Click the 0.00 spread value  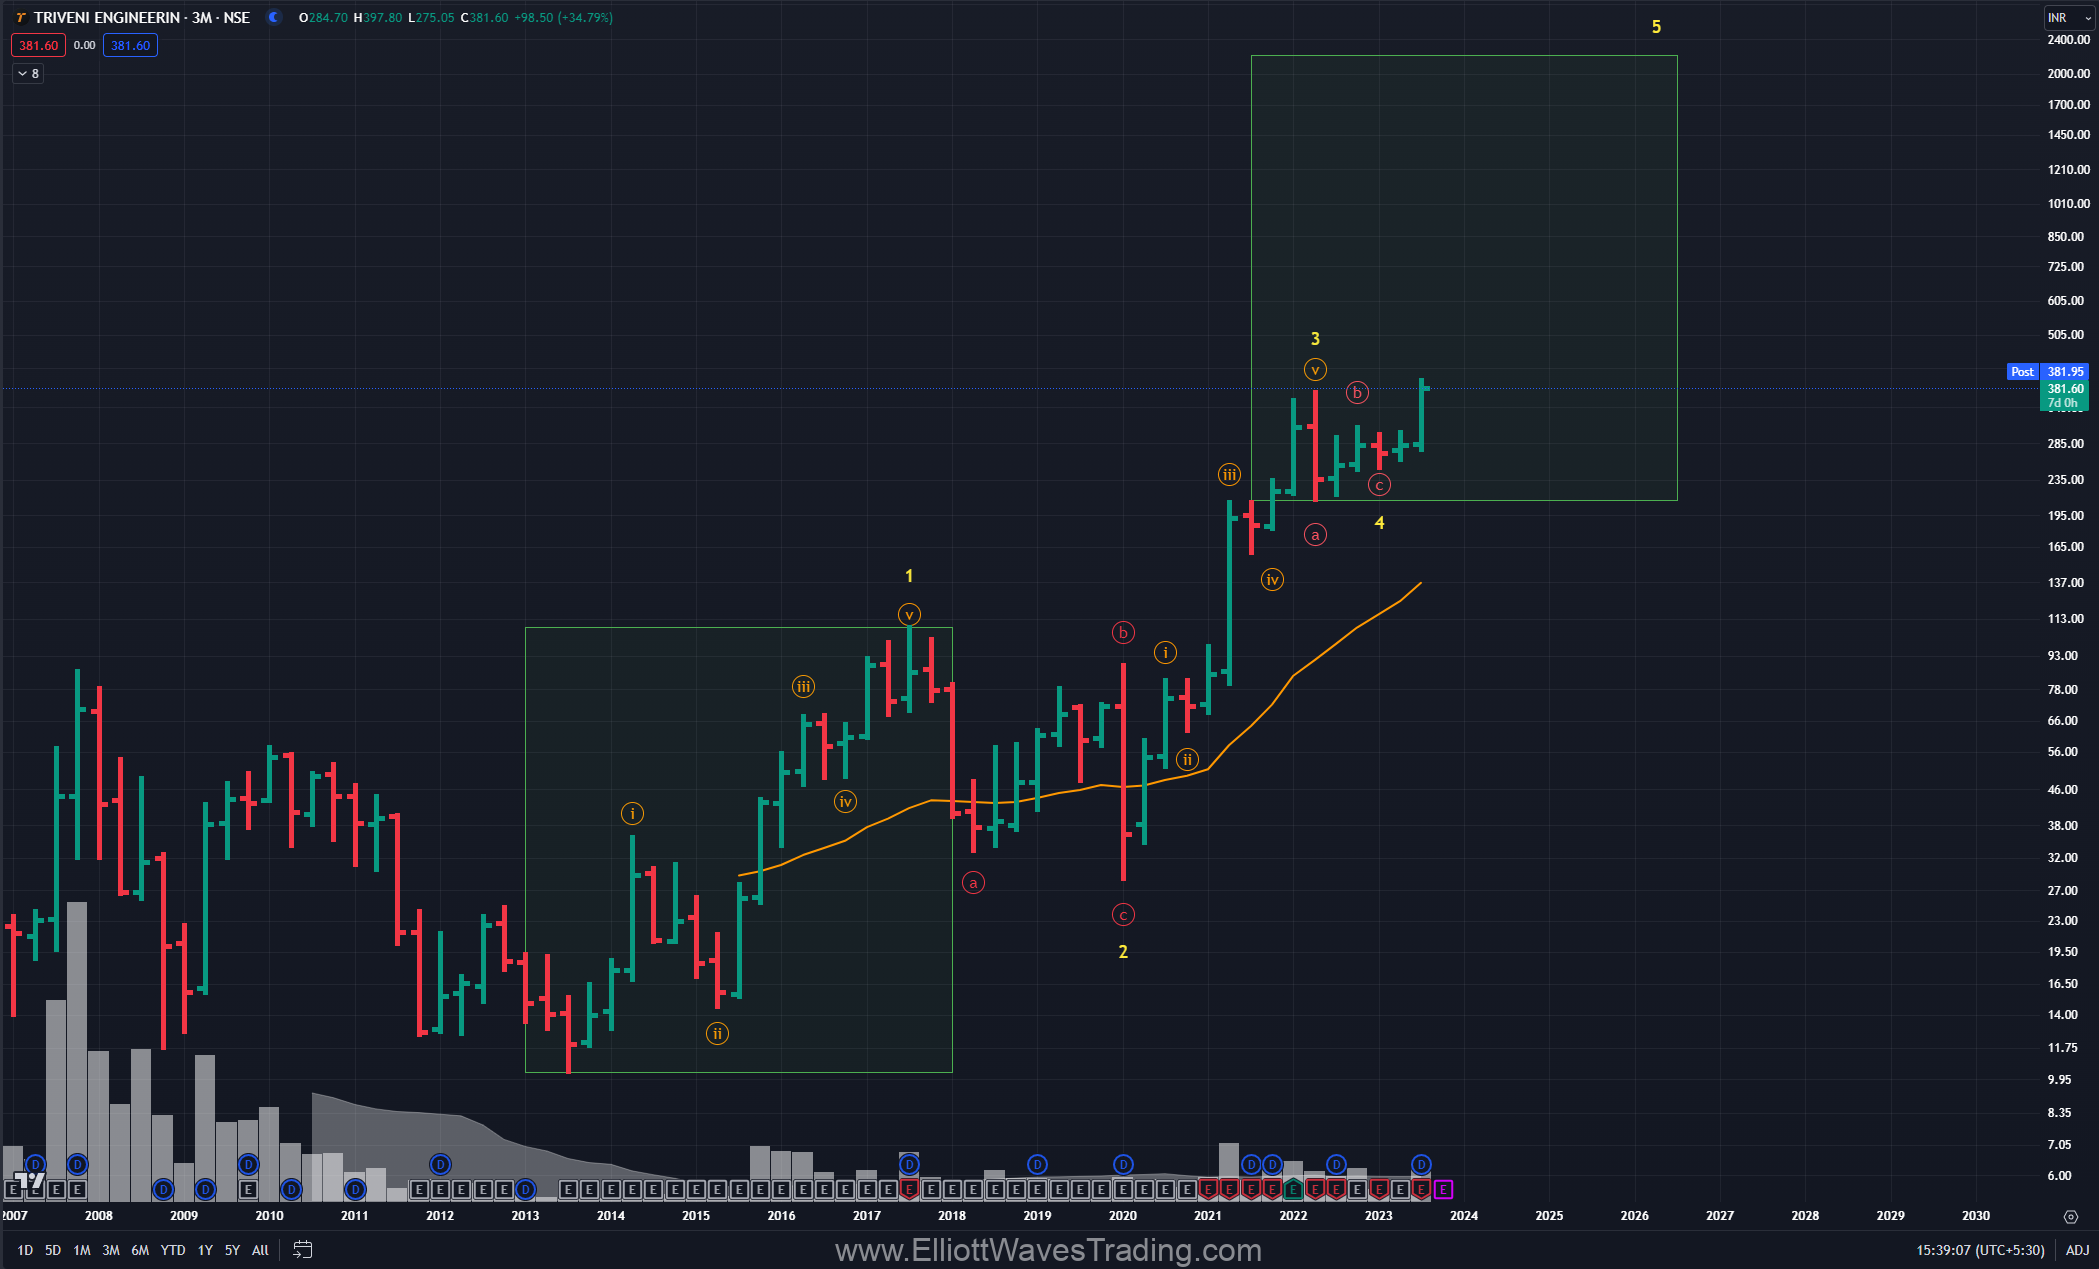coord(84,45)
